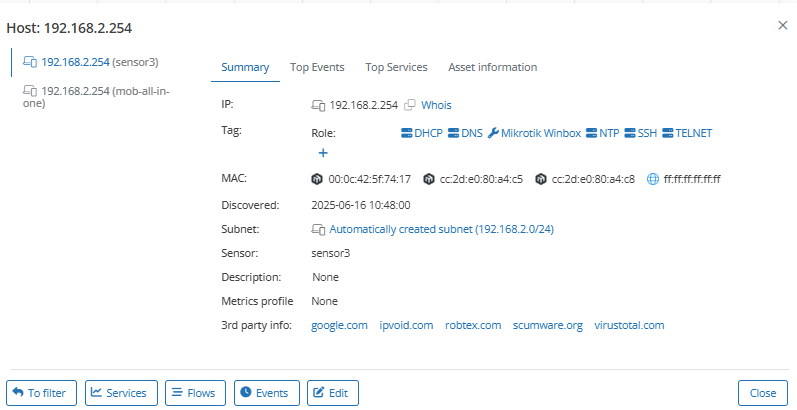Click the Edit button
Viewport: 797px width, 410px height.
(x=332, y=393)
